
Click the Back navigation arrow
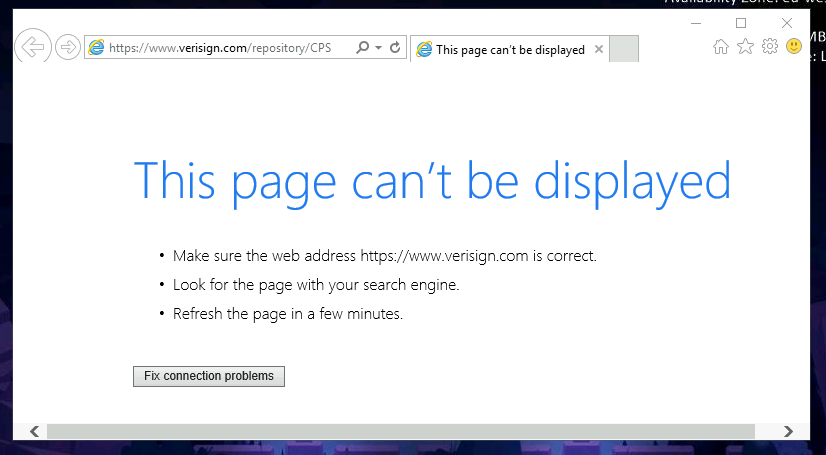(33, 46)
